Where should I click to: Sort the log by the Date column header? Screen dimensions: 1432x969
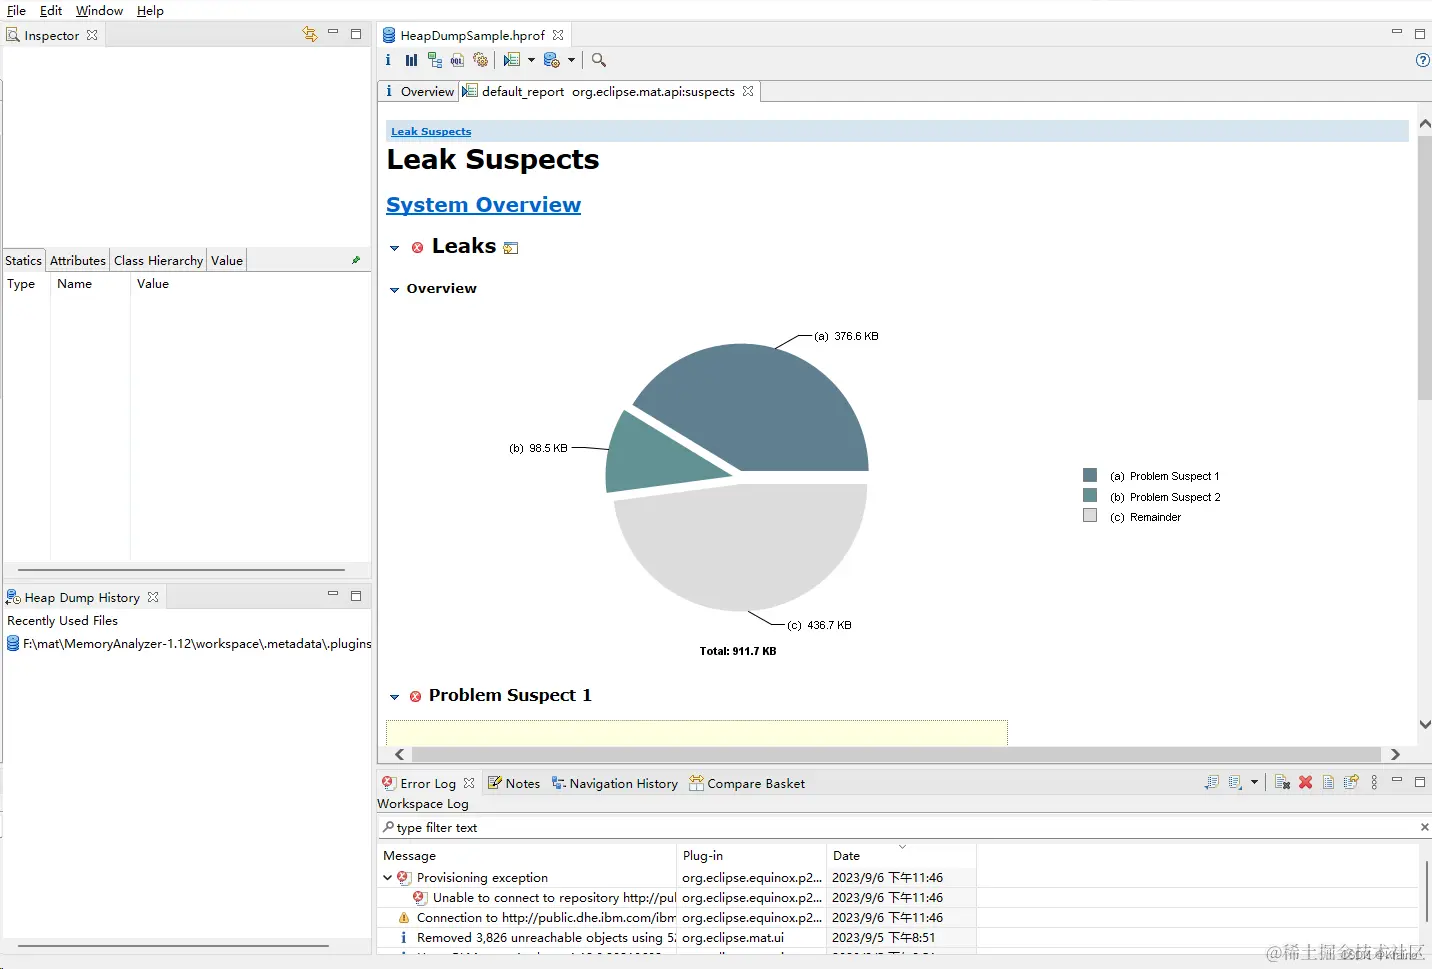tap(901, 855)
